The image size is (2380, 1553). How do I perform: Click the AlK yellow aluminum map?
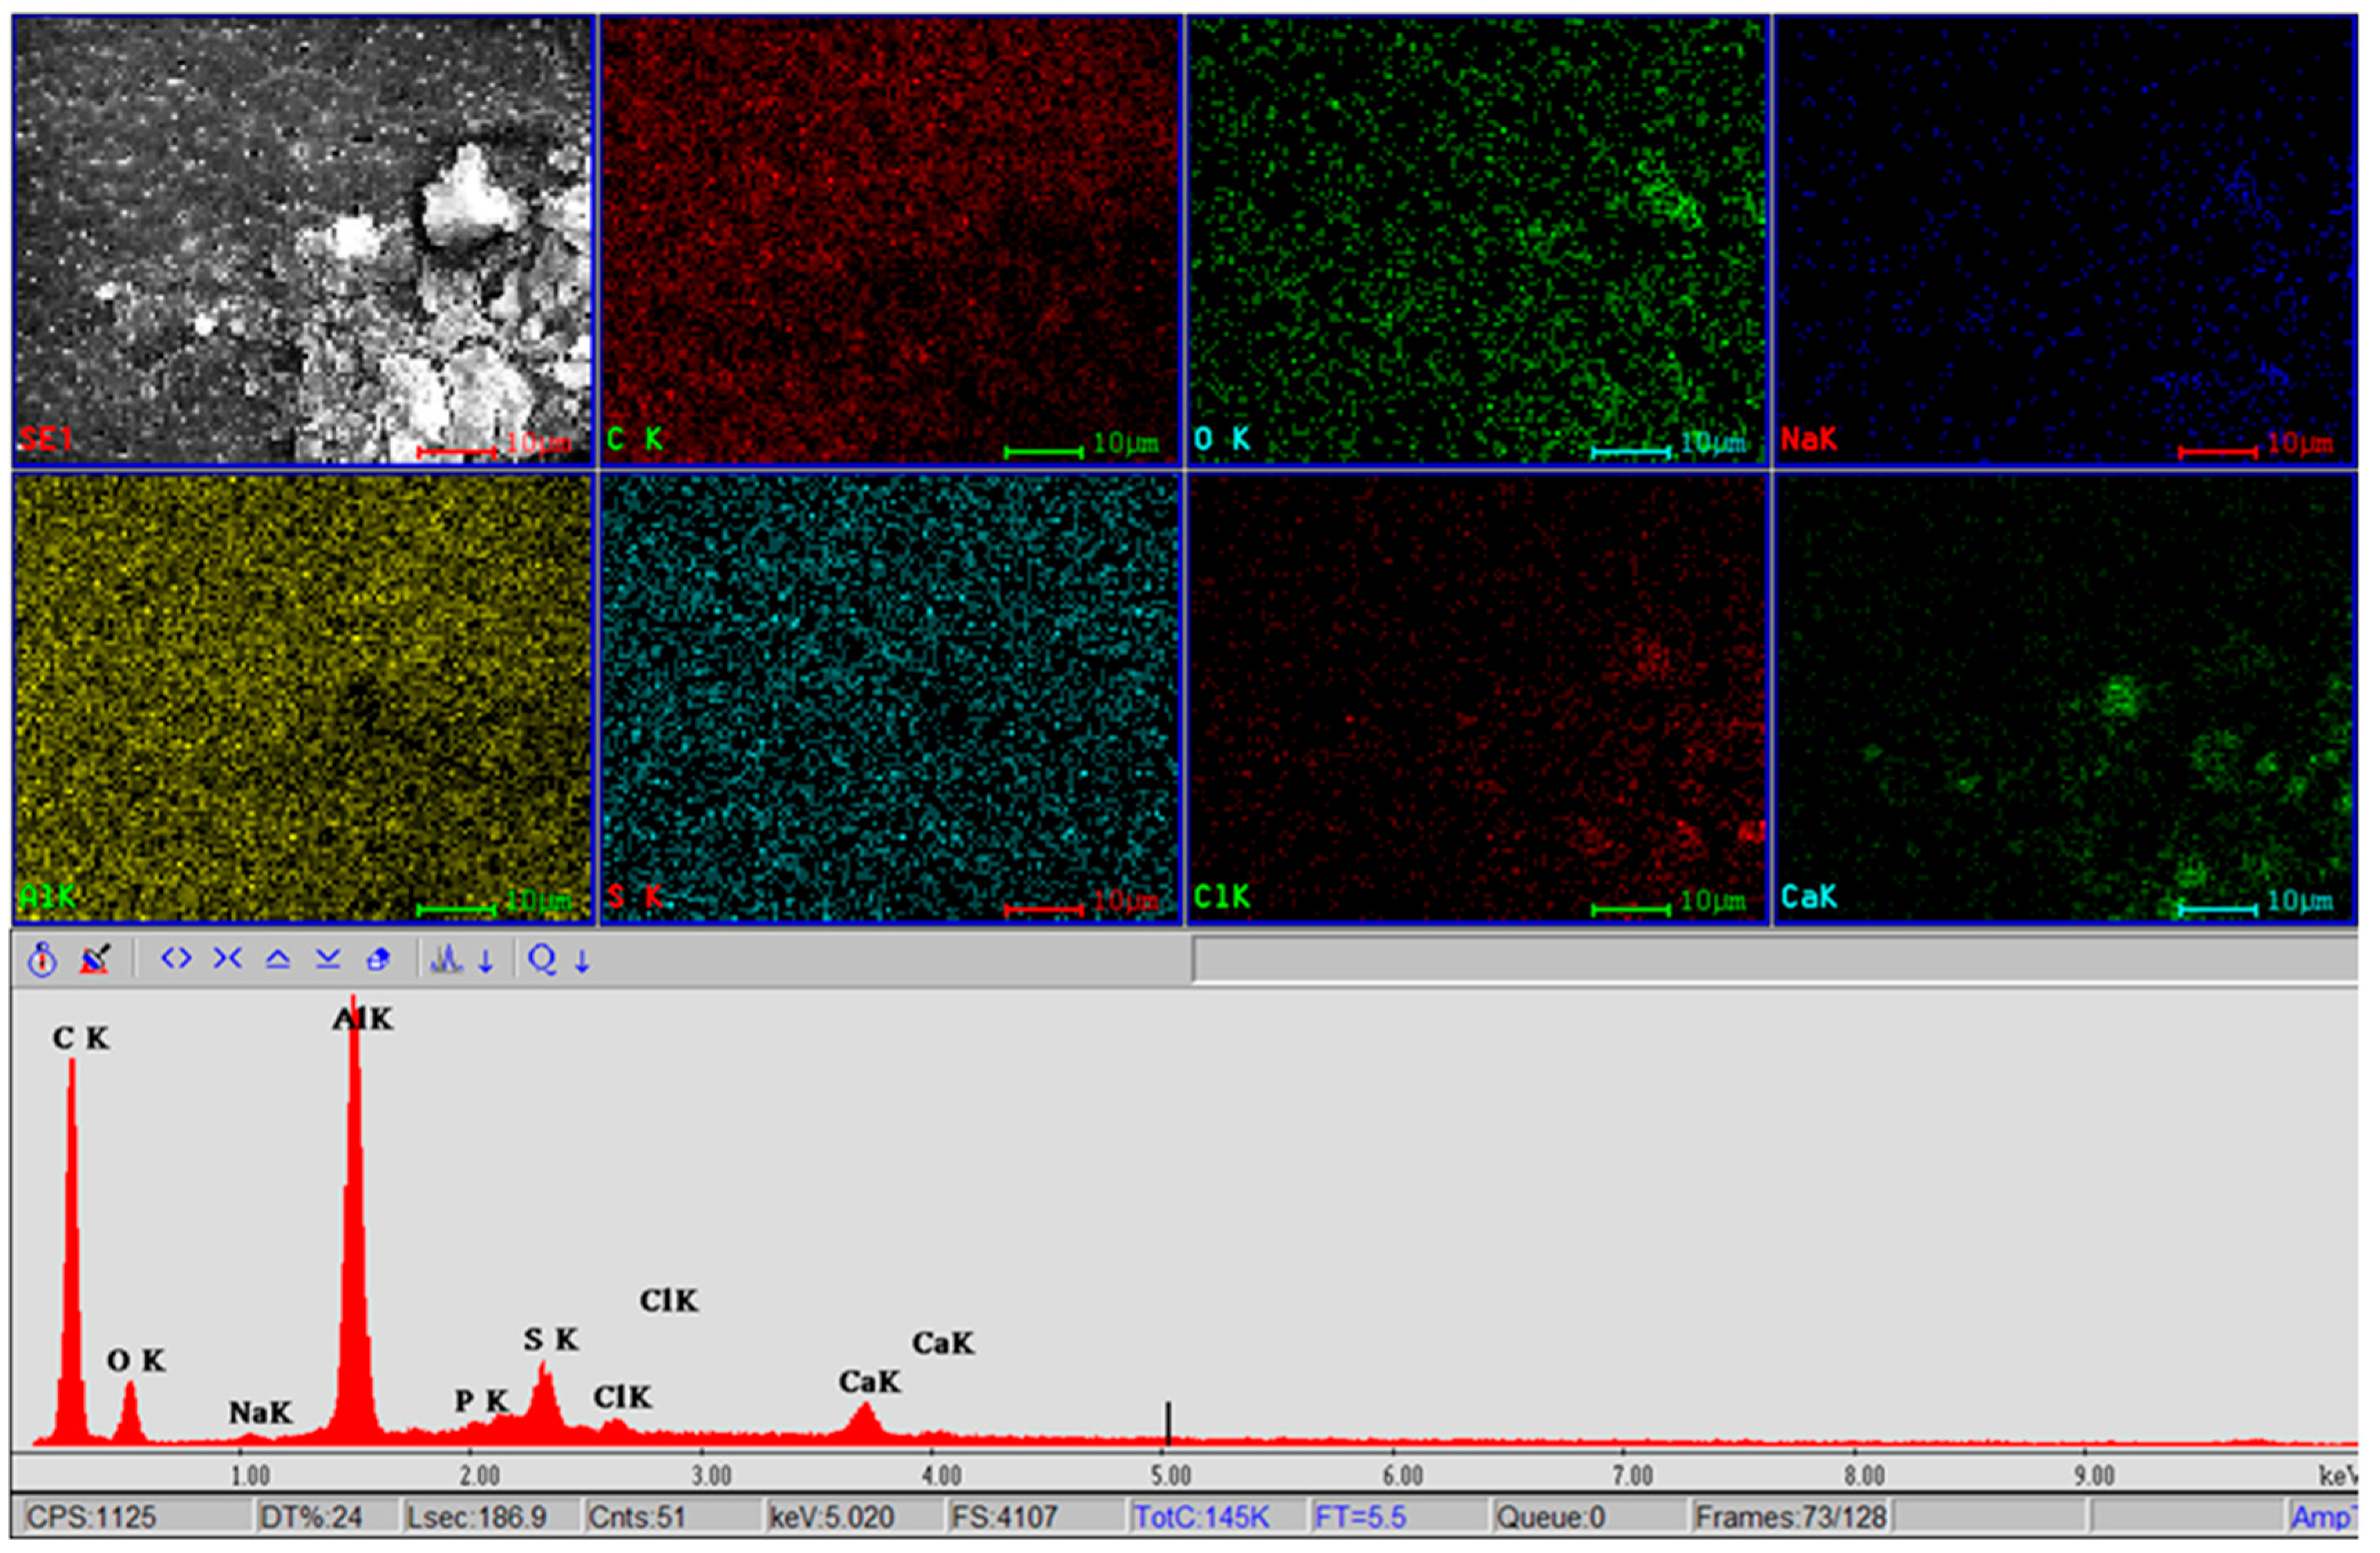coord(304,698)
